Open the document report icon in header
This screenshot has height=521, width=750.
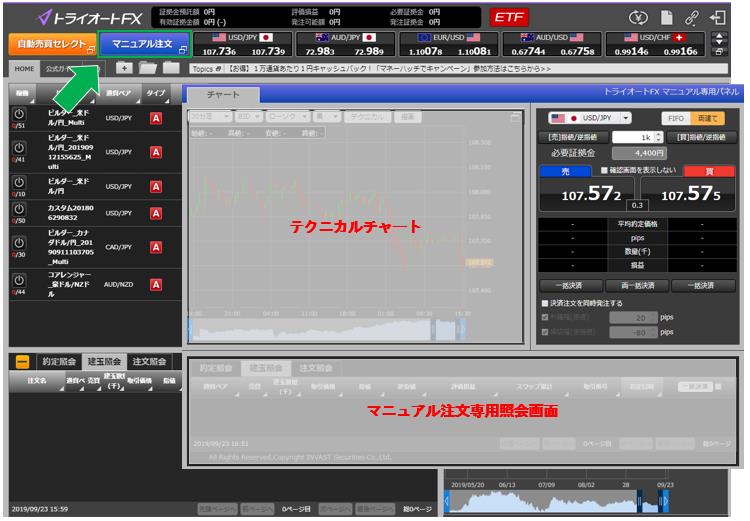click(x=666, y=18)
